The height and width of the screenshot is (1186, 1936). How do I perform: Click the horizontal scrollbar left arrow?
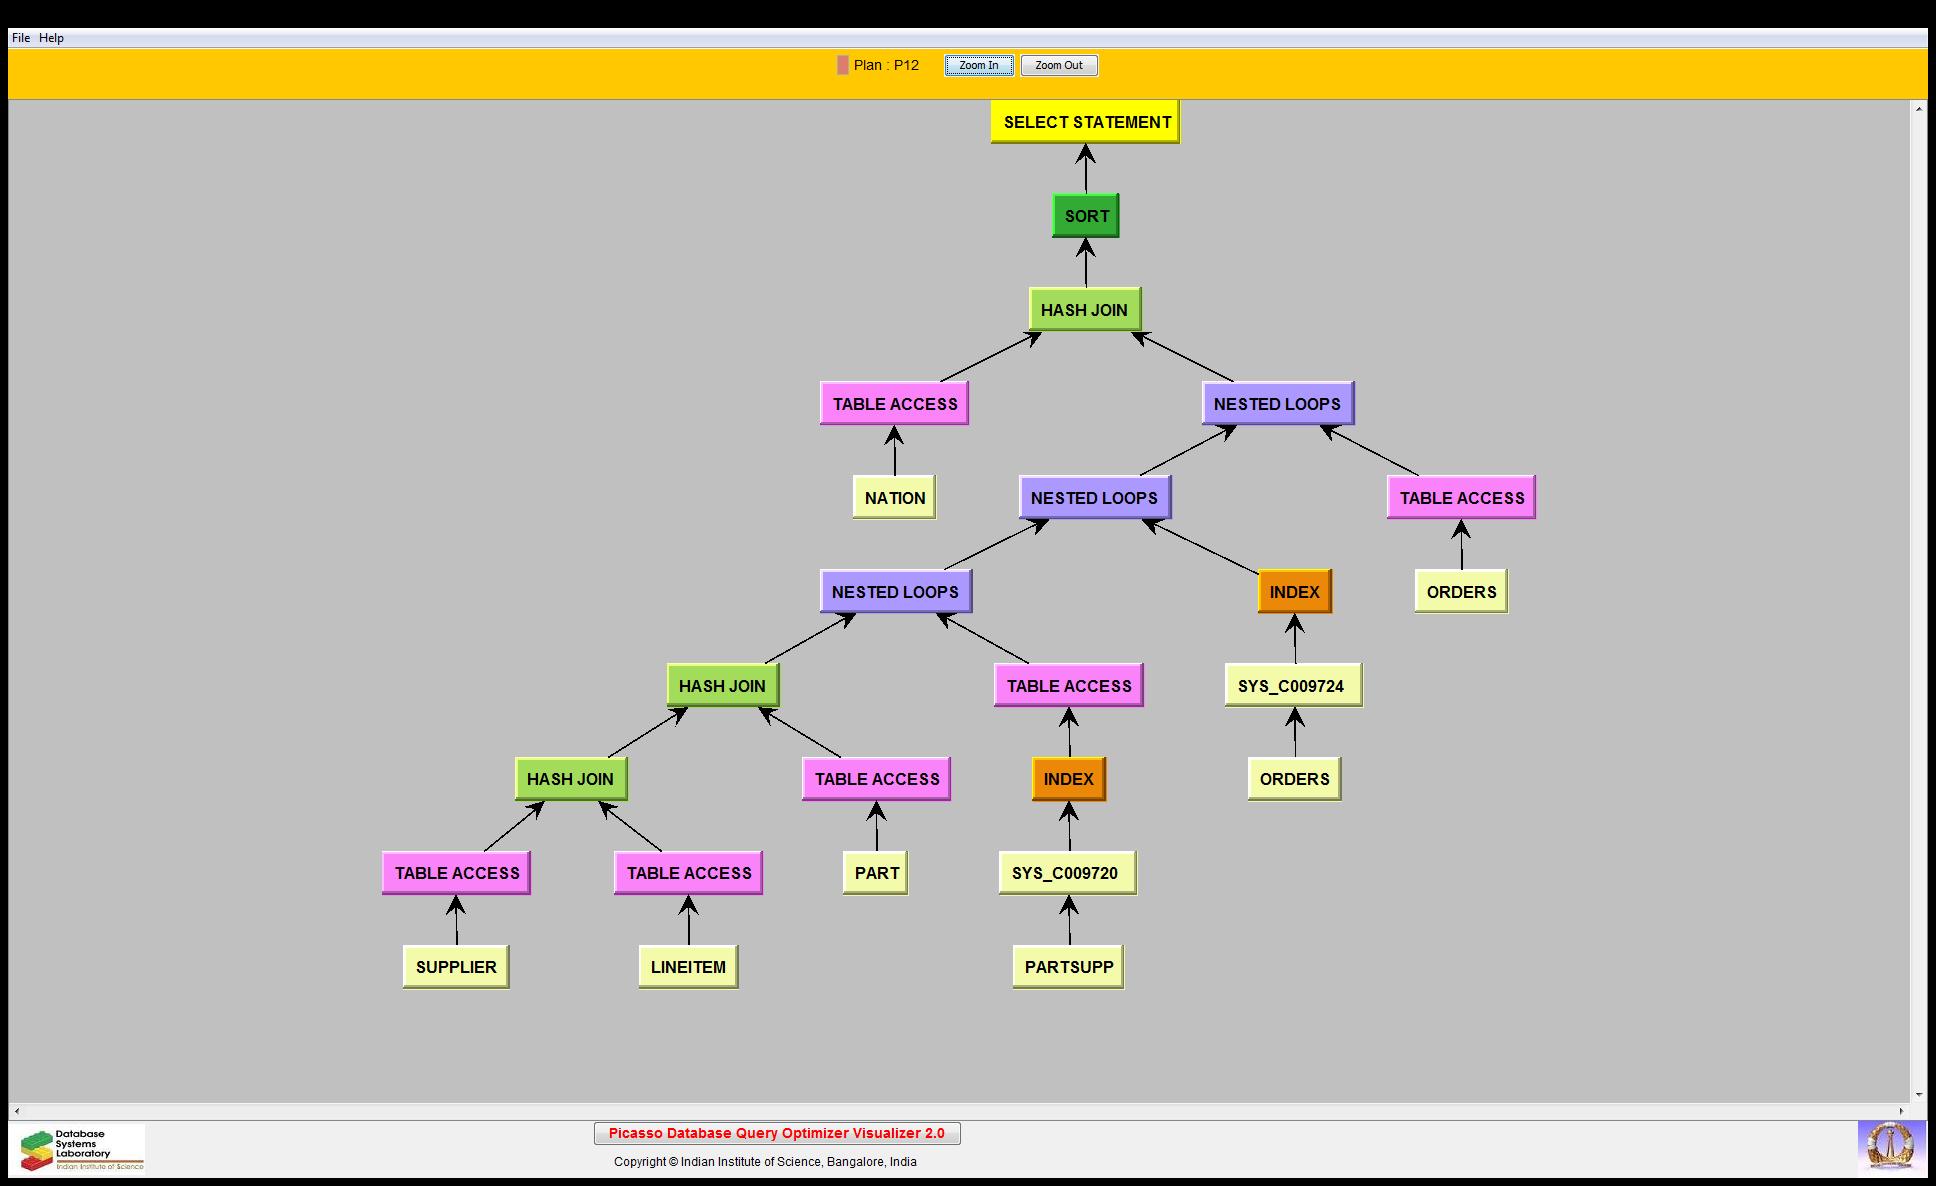click(16, 1111)
